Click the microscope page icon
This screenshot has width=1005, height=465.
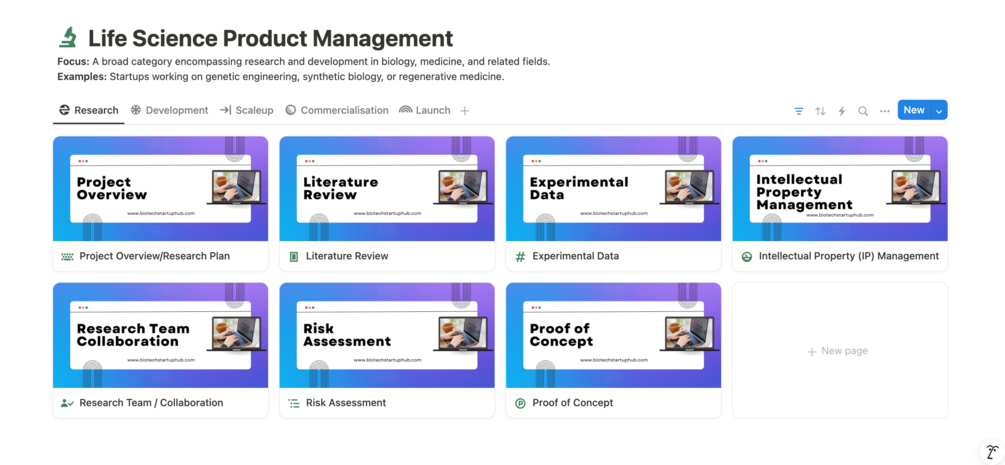(x=68, y=38)
